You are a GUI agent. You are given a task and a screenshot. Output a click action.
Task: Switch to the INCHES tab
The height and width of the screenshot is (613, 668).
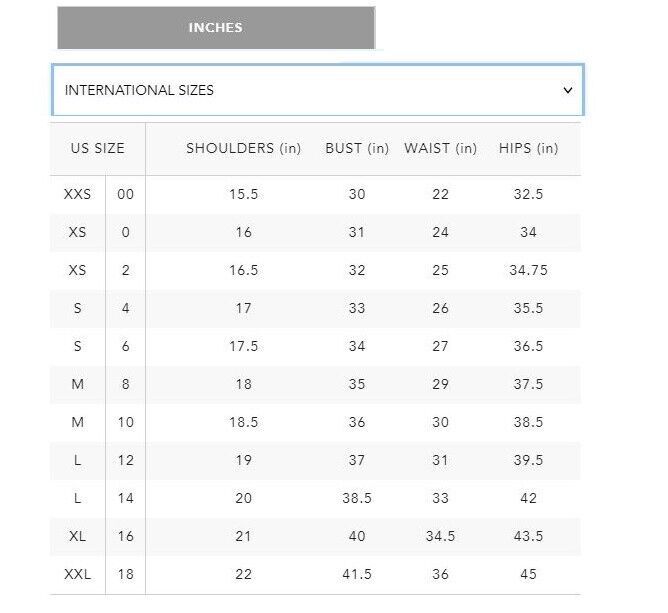tap(216, 28)
